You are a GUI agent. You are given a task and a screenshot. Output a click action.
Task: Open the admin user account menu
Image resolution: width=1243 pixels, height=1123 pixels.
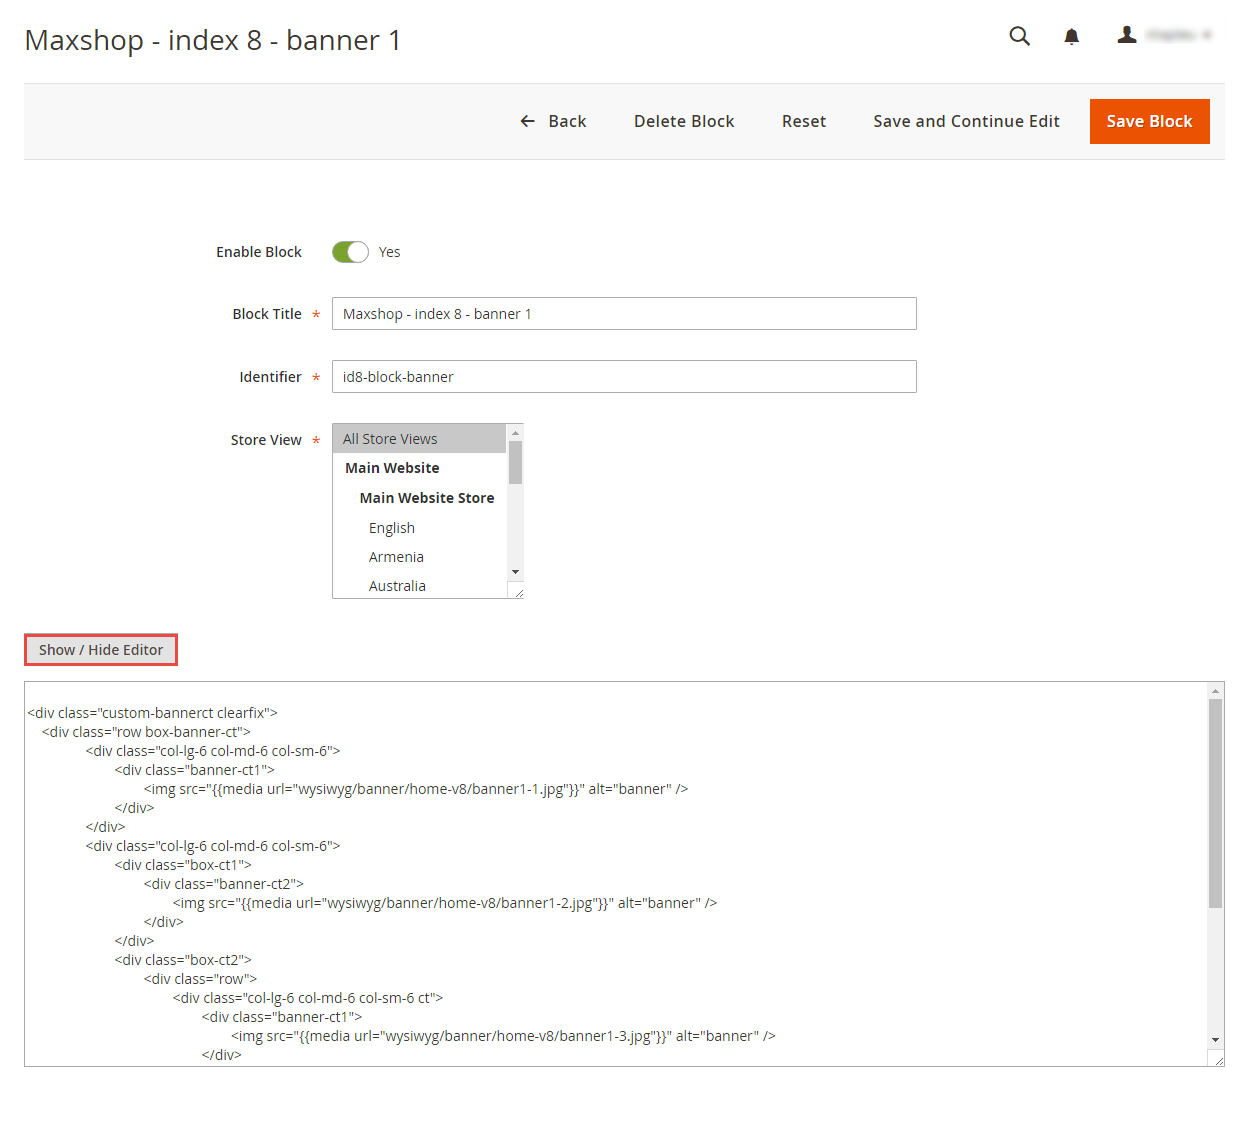click(x=1164, y=35)
